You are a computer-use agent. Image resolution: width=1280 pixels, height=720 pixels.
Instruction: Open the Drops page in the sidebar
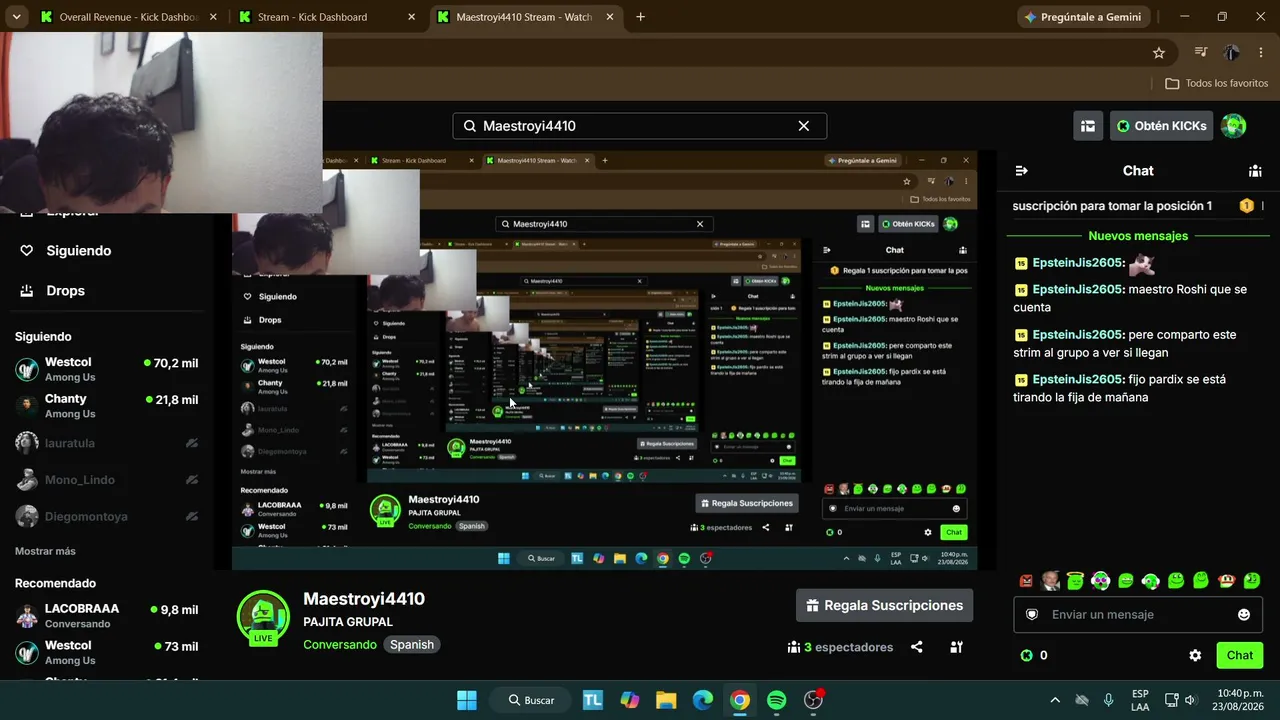point(53,291)
